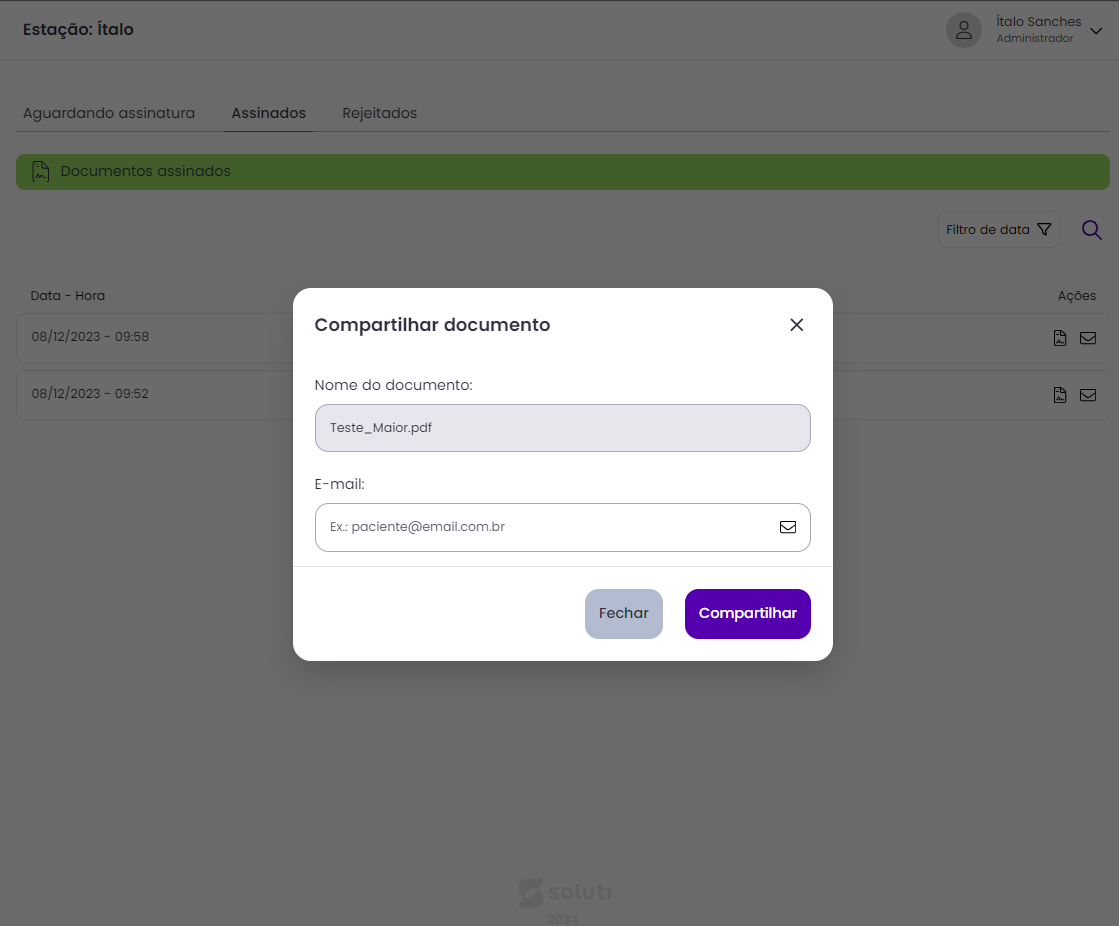This screenshot has width=1119, height=926.
Task: Focus the E-mail input field
Action: click(545, 527)
